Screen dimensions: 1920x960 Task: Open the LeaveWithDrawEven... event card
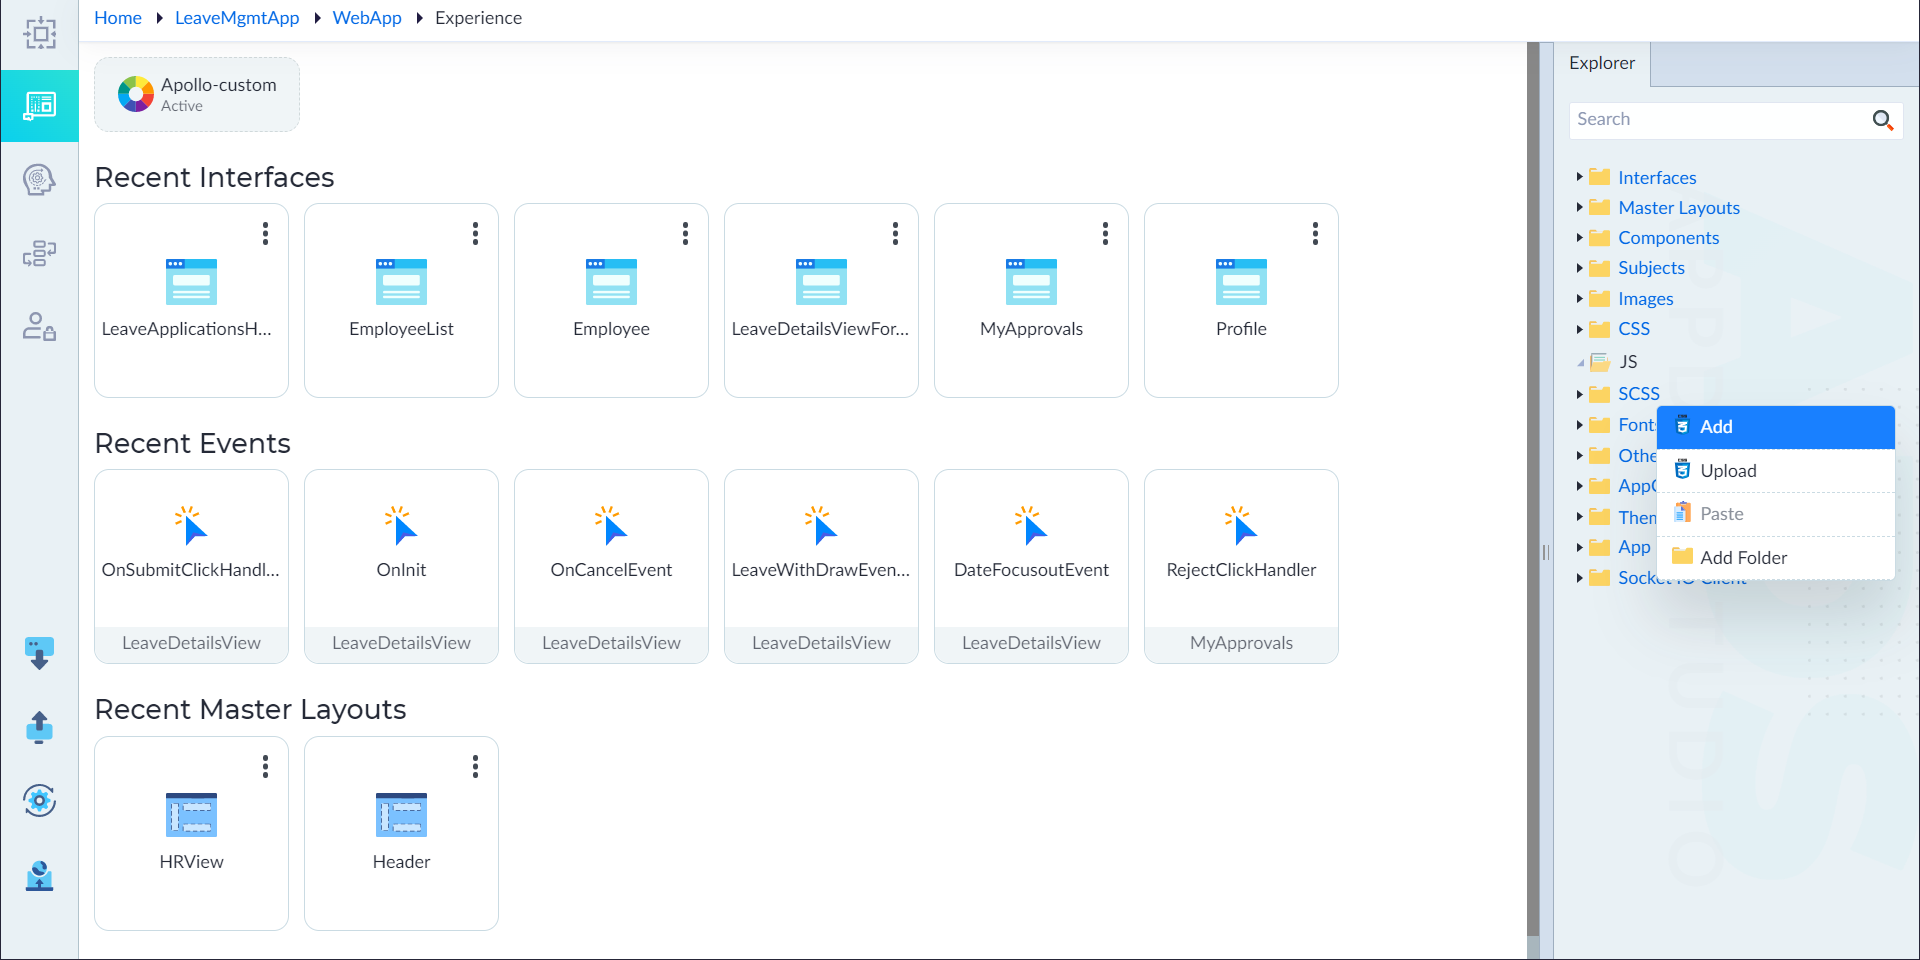click(x=821, y=566)
